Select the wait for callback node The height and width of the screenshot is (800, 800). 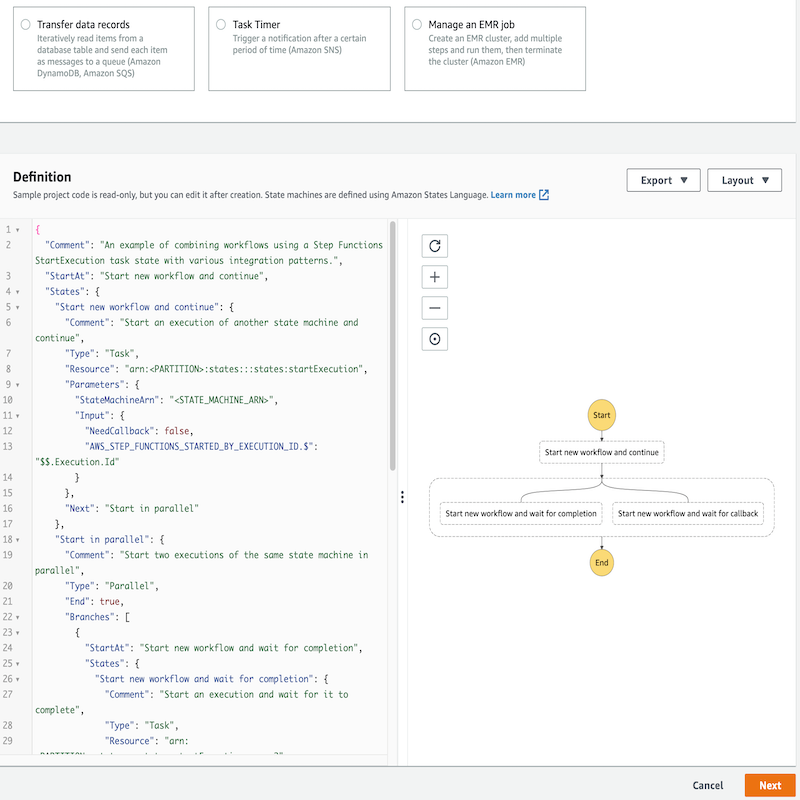tap(688, 513)
